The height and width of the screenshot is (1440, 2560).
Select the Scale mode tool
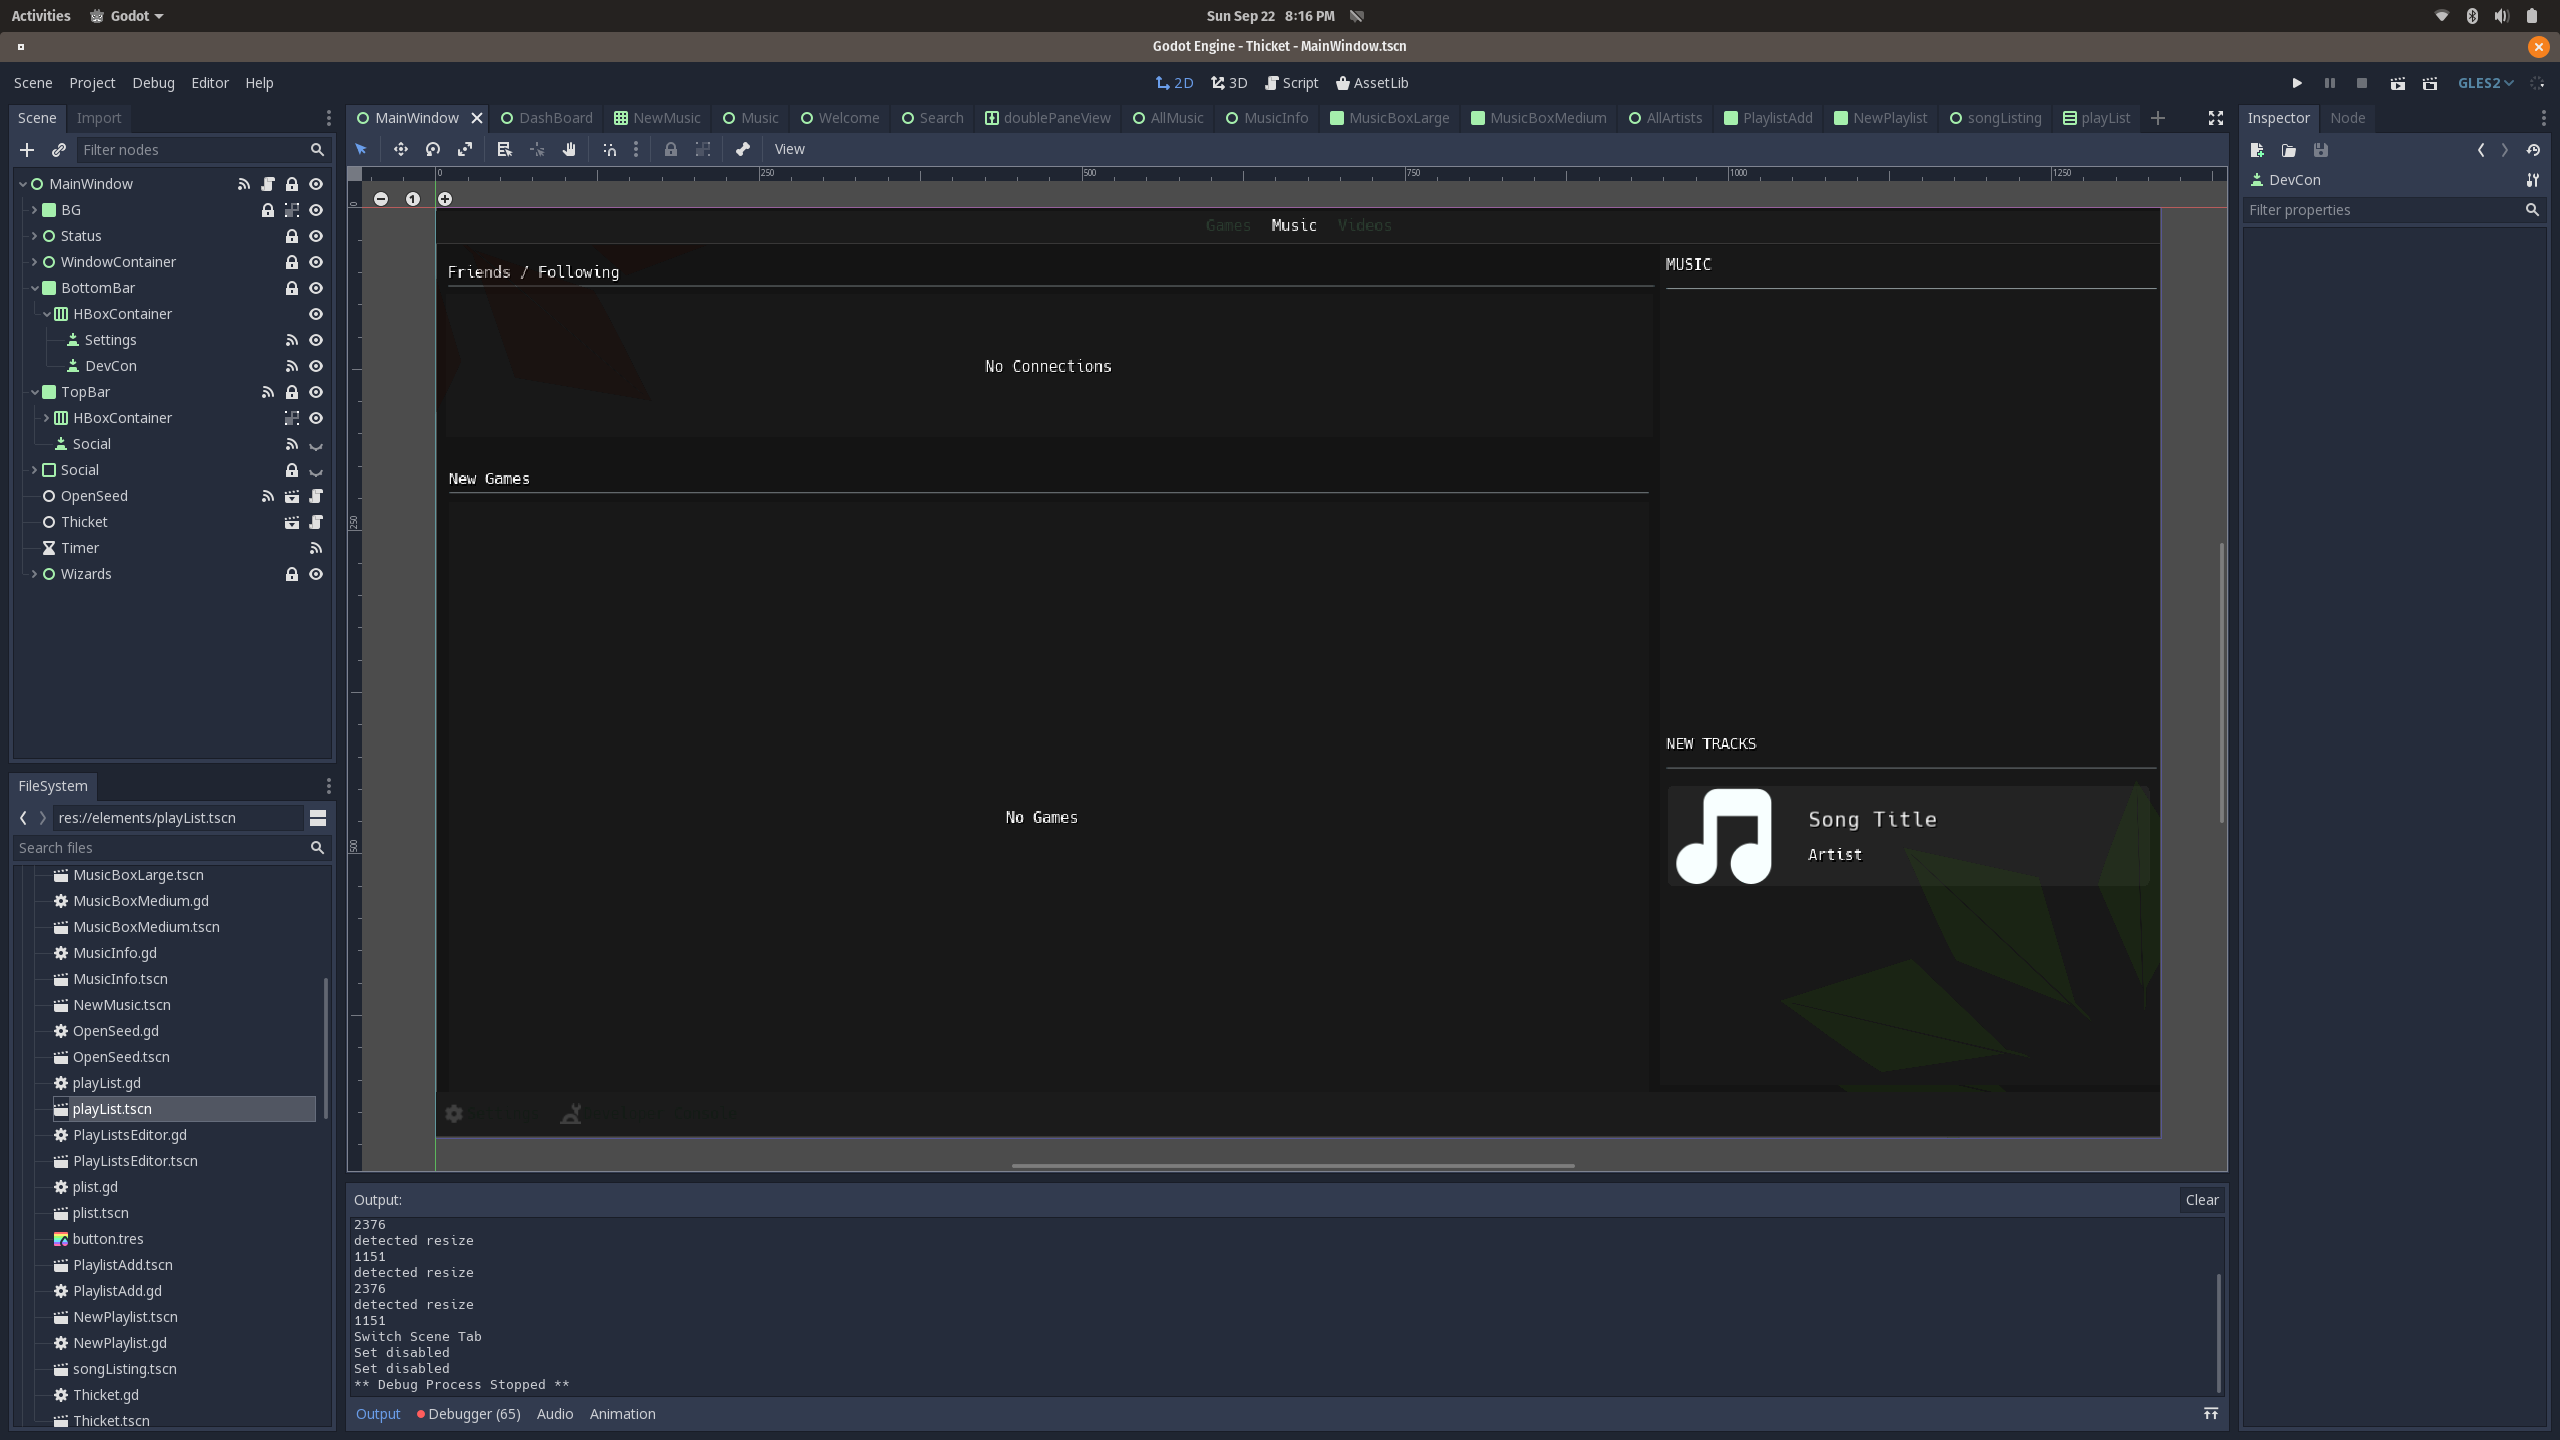tap(465, 149)
